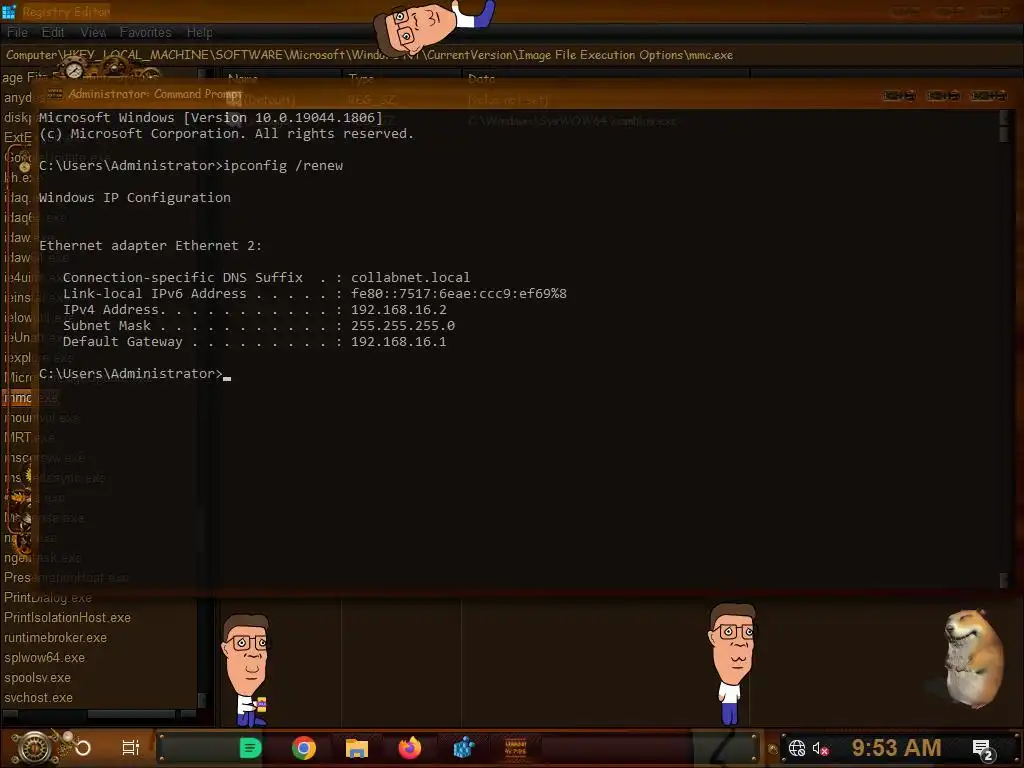
Task: Switch to Command Prompt via its taskbar icon
Action: click(x=516, y=748)
